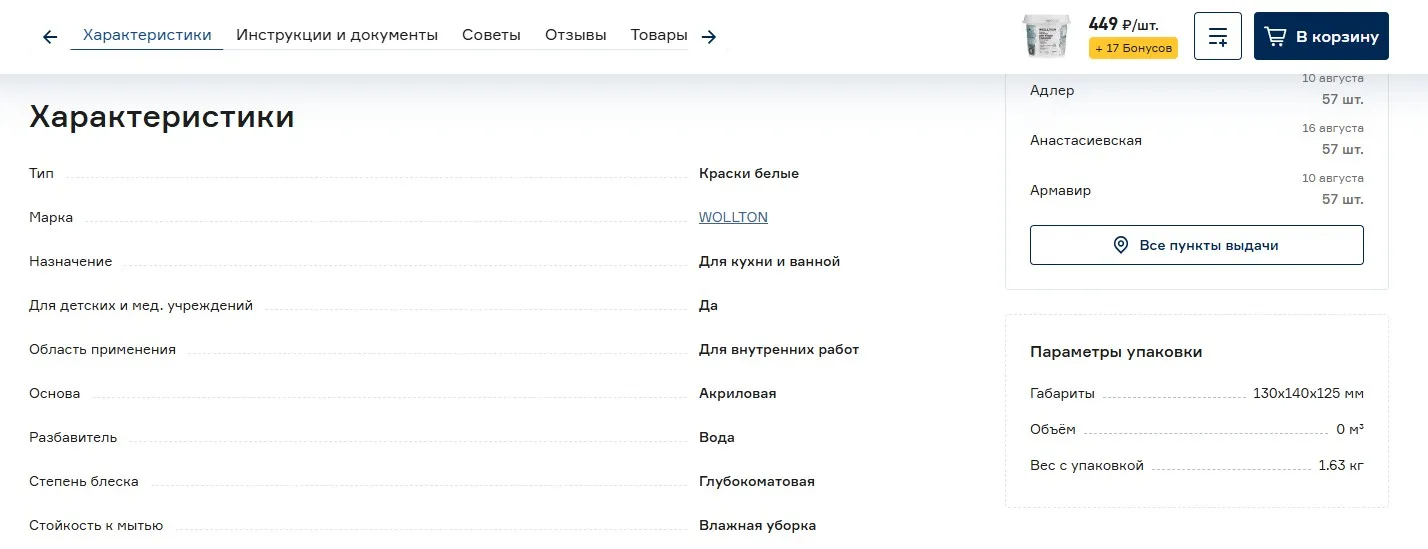Open the Товары tab
Image resolution: width=1428 pixels, height=549 pixels.
point(659,35)
